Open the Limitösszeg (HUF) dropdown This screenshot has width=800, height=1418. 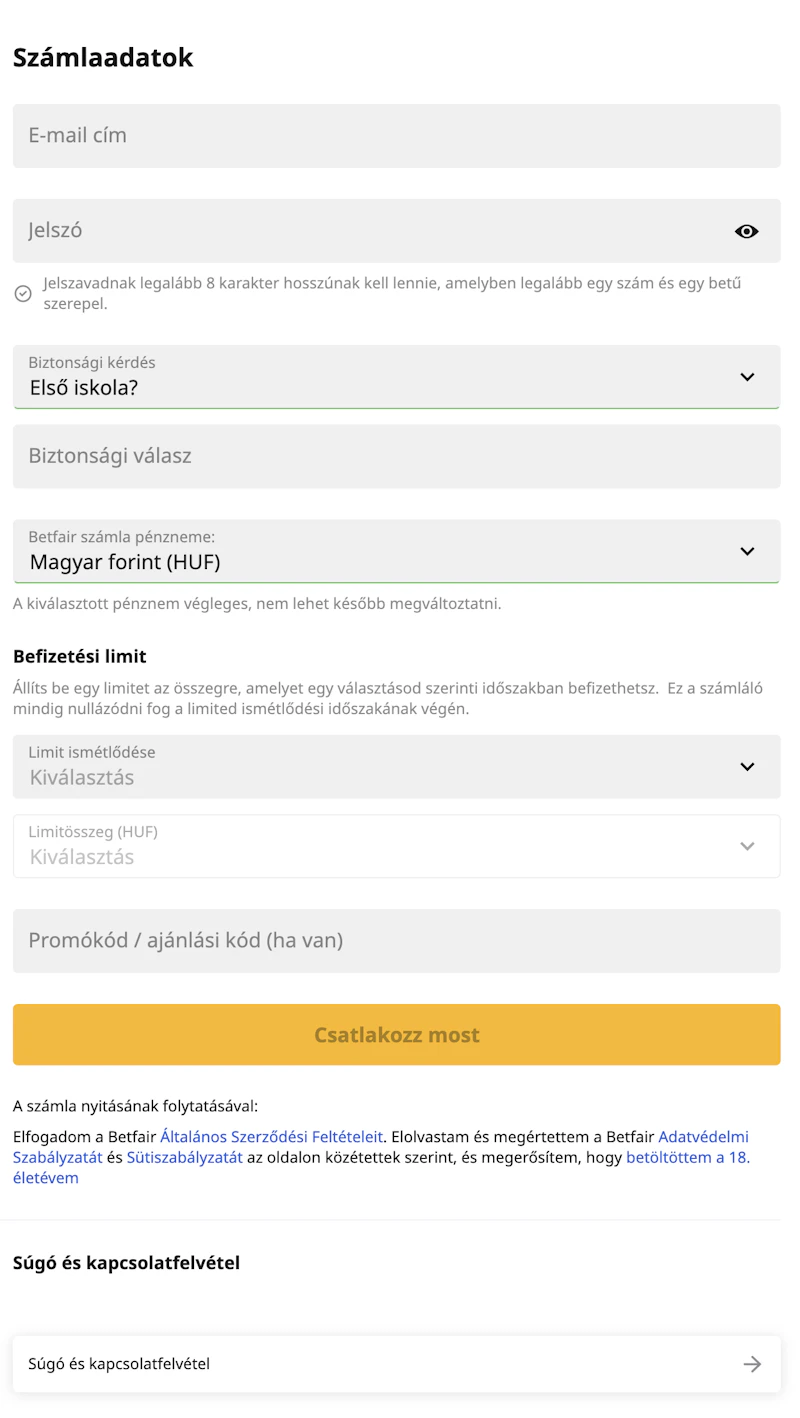[746, 846]
